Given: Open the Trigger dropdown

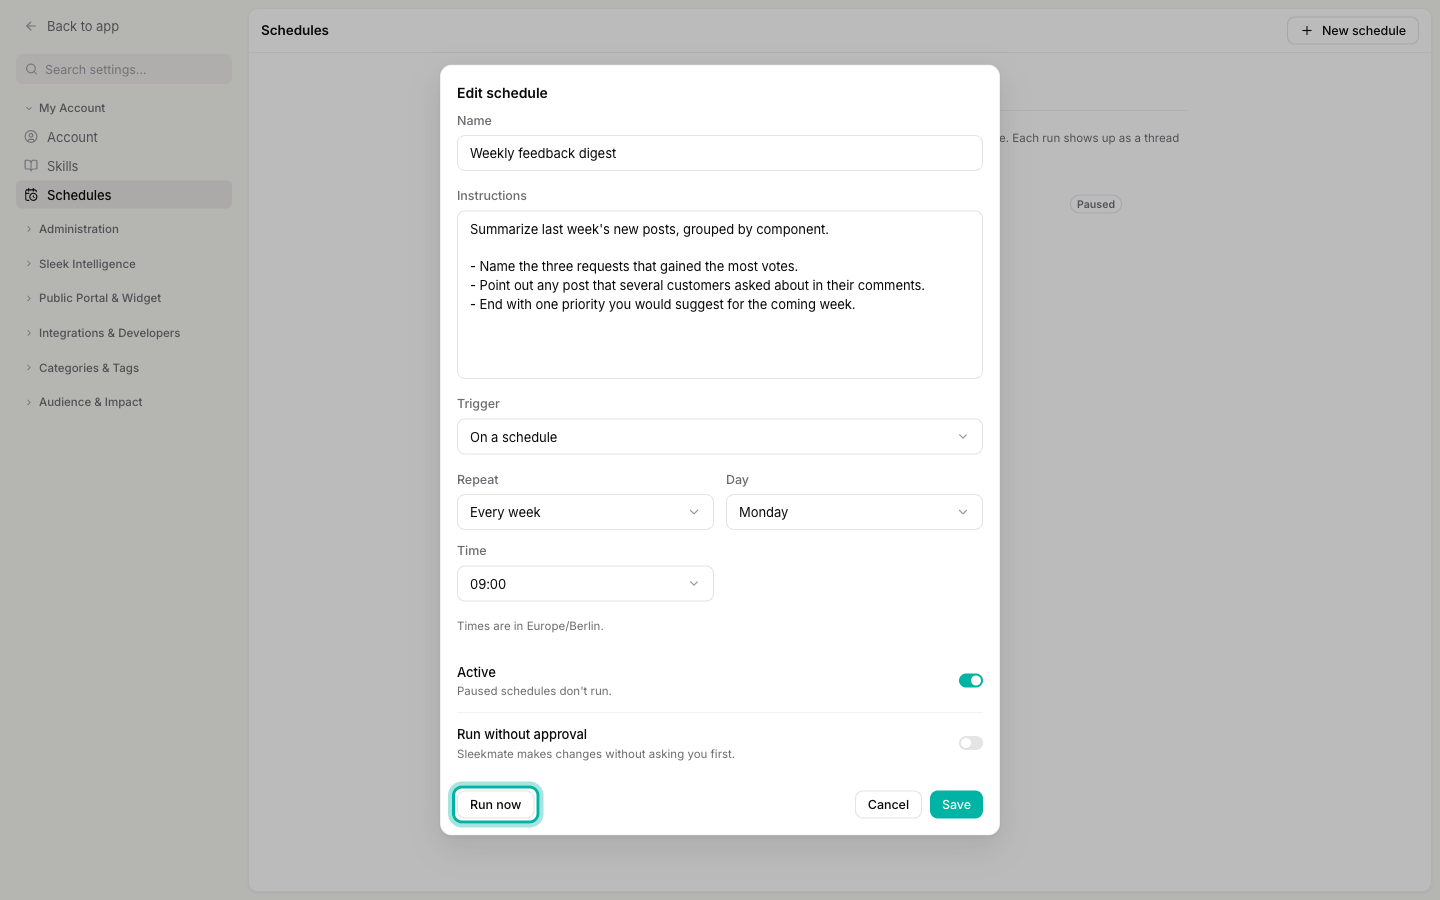Looking at the screenshot, I should point(719,437).
